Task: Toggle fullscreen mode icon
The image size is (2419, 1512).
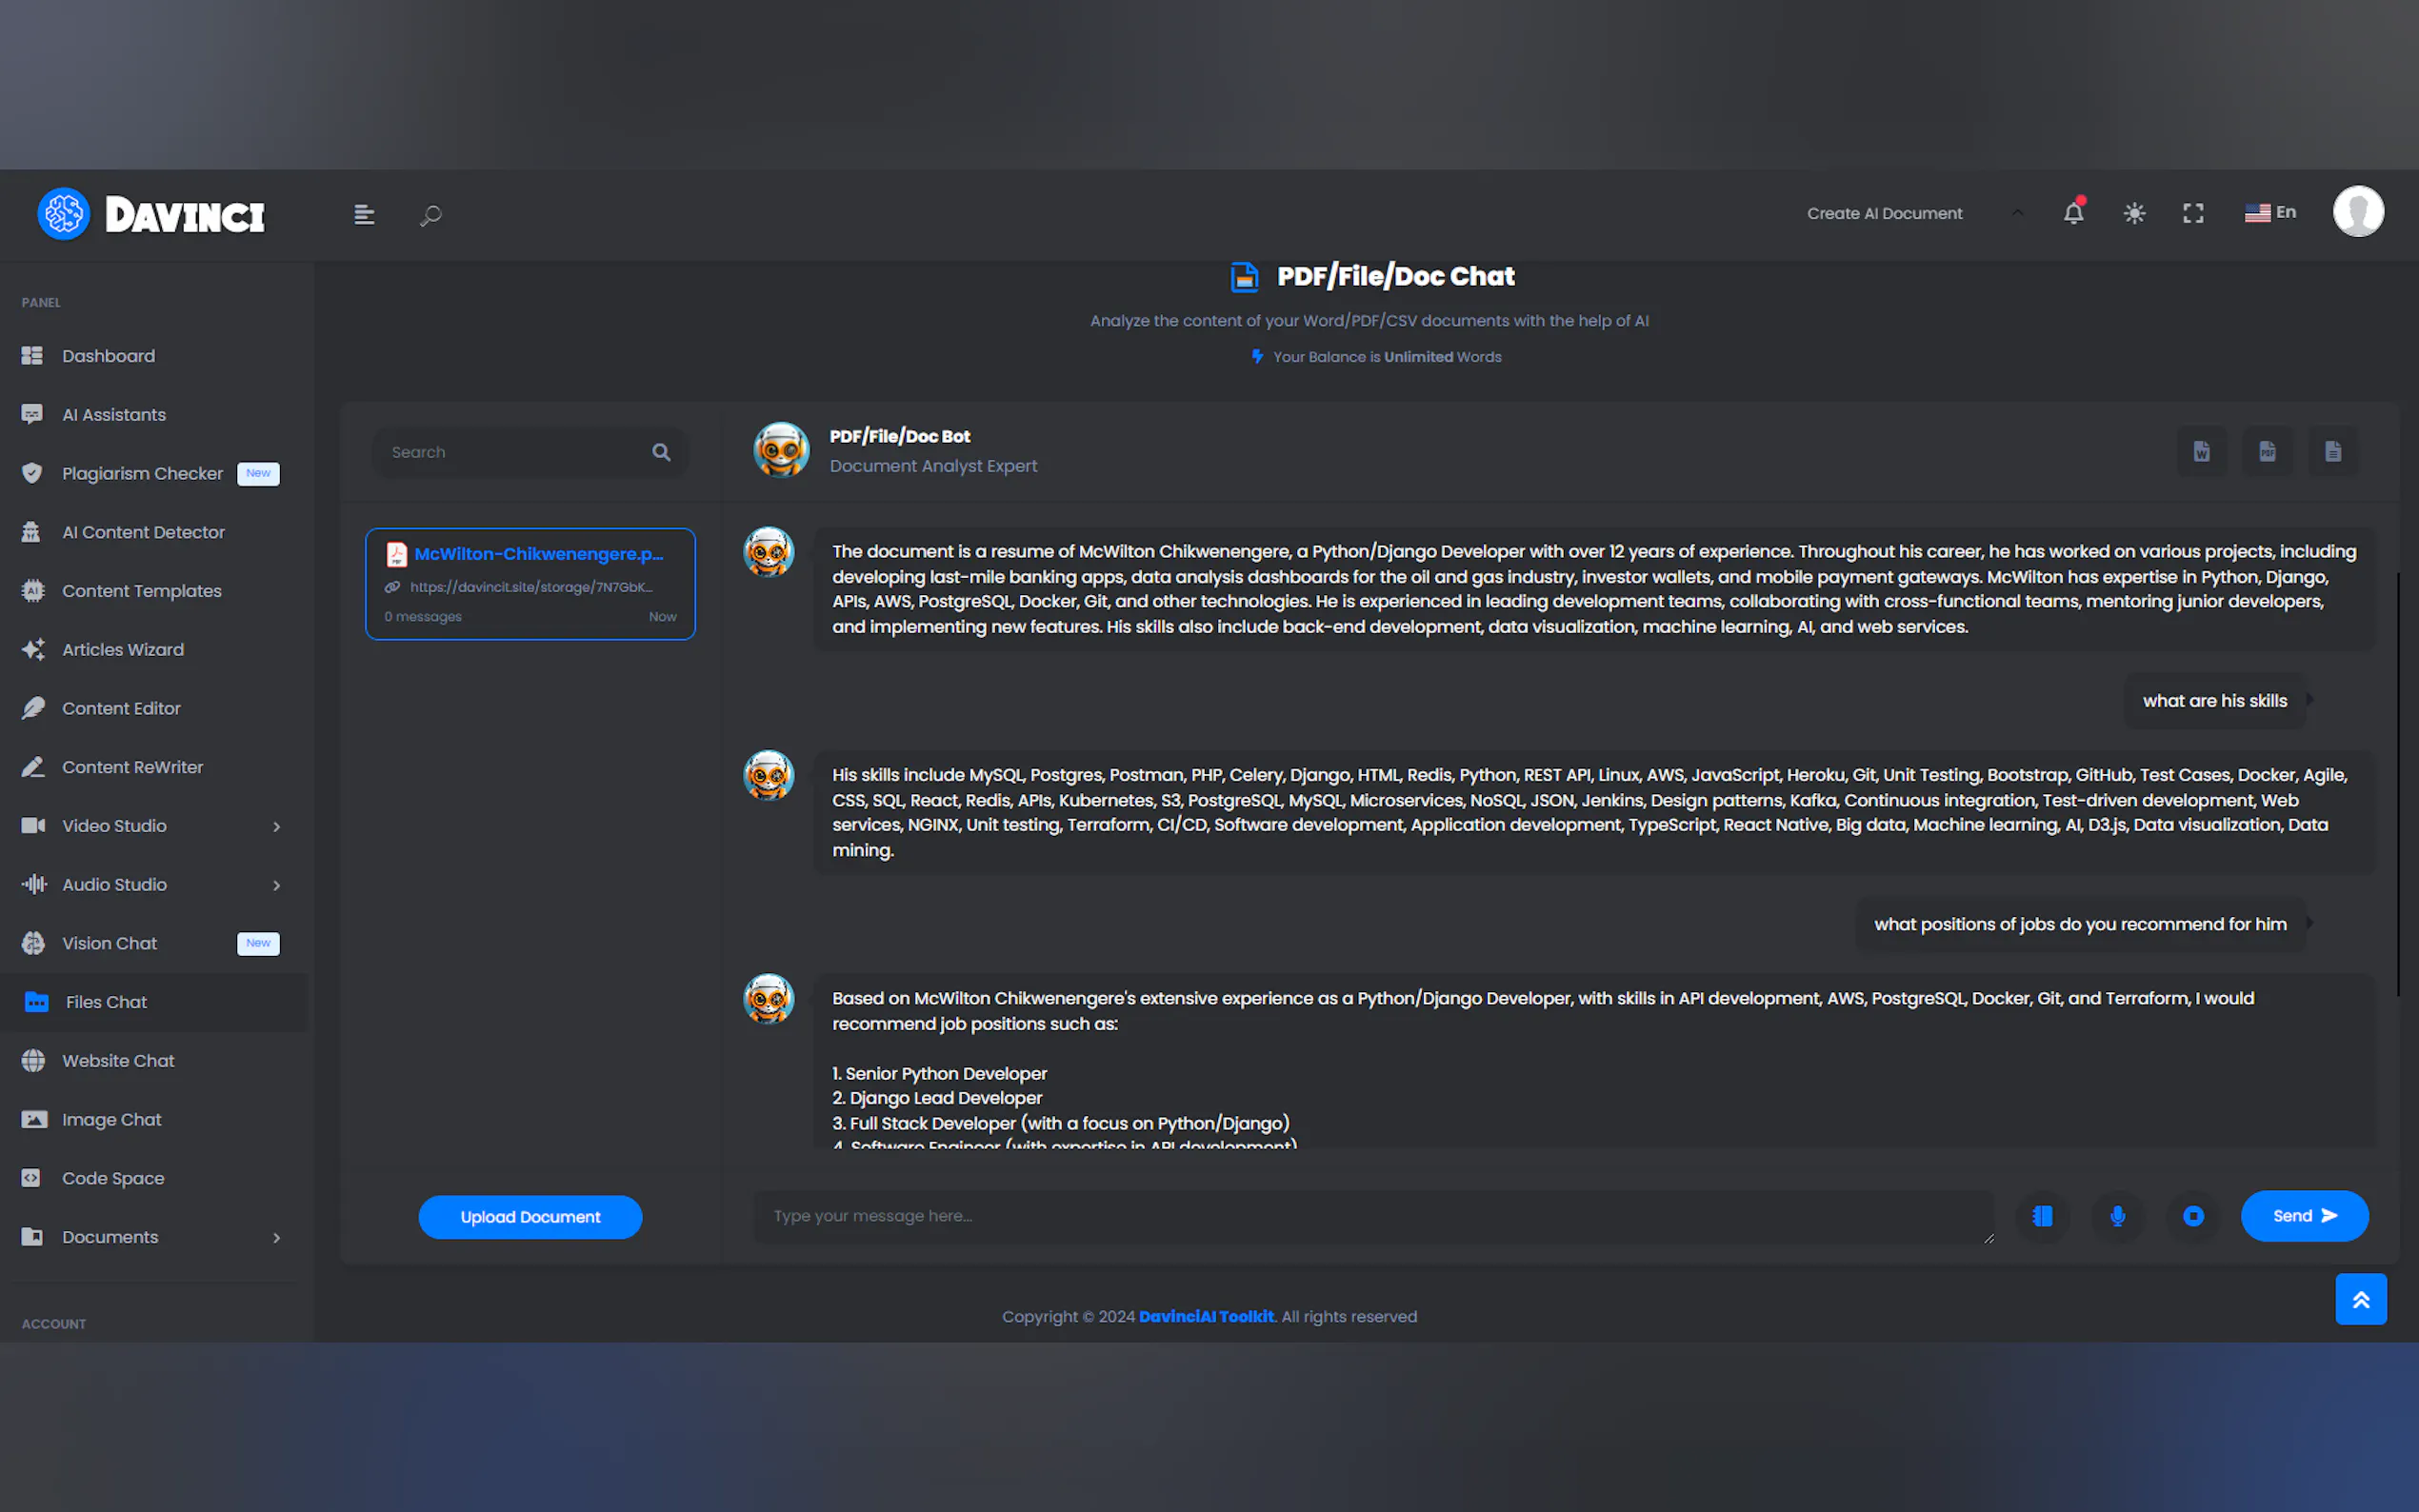Action: click(2193, 213)
